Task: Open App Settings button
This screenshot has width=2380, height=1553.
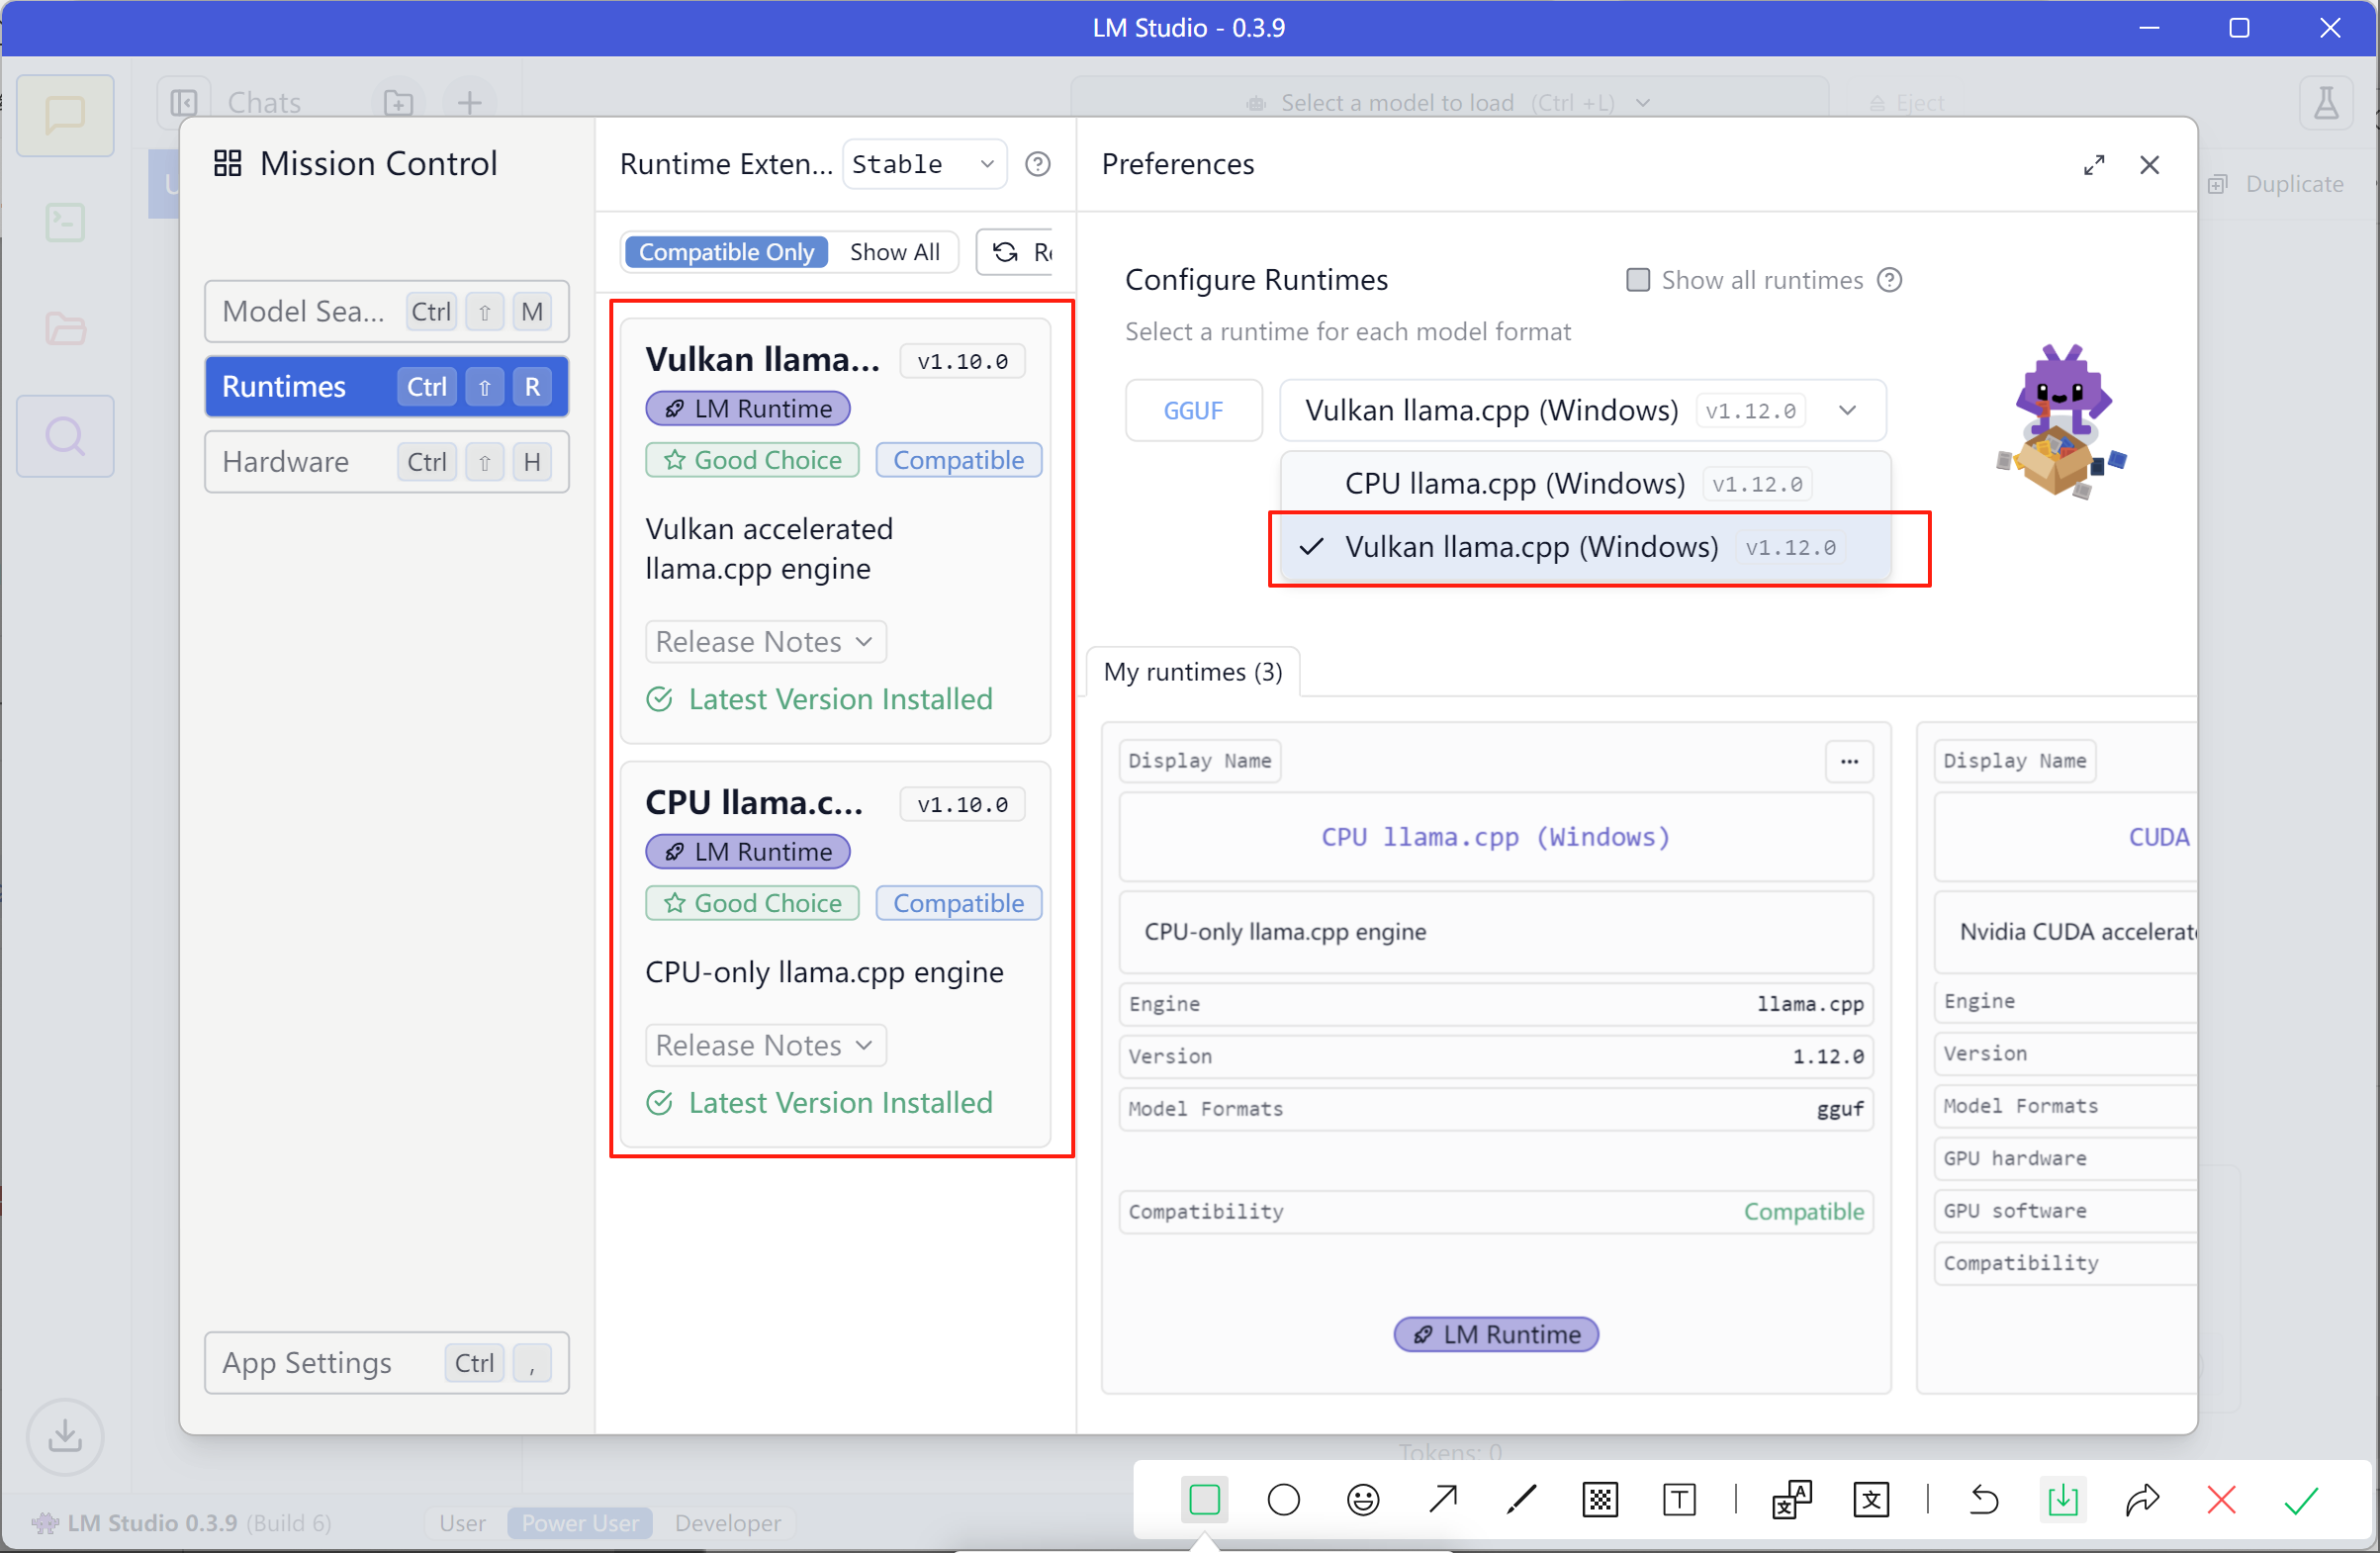Action: click(x=386, y=1363)
